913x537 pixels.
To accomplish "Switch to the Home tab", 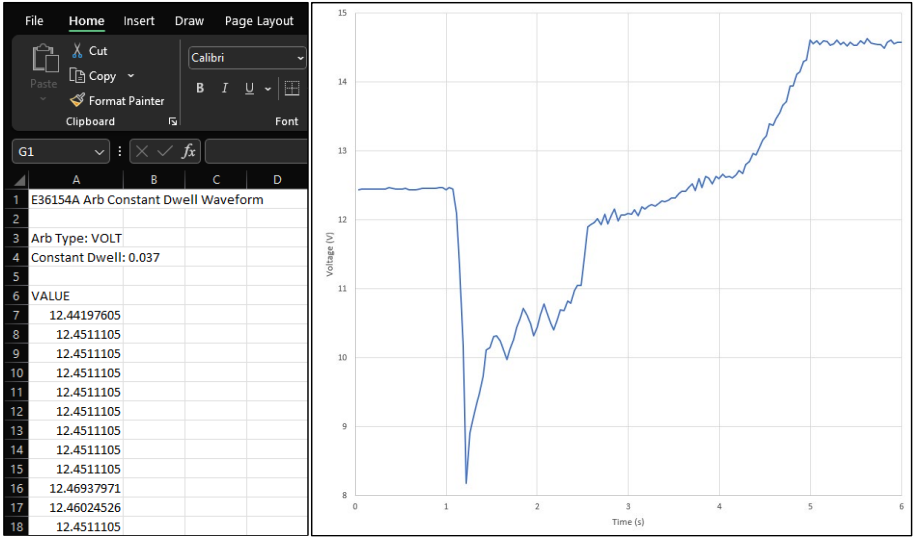I will [x=87, y=21].
